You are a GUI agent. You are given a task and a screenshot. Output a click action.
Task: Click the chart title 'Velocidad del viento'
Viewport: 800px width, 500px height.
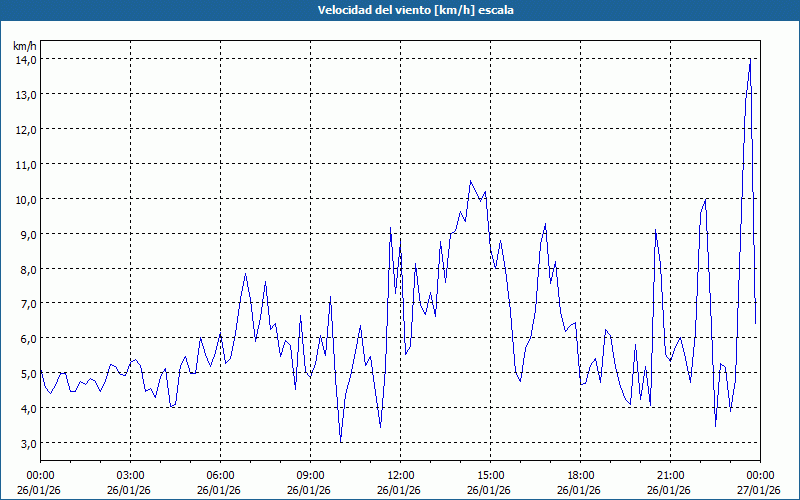coord(399,10)
